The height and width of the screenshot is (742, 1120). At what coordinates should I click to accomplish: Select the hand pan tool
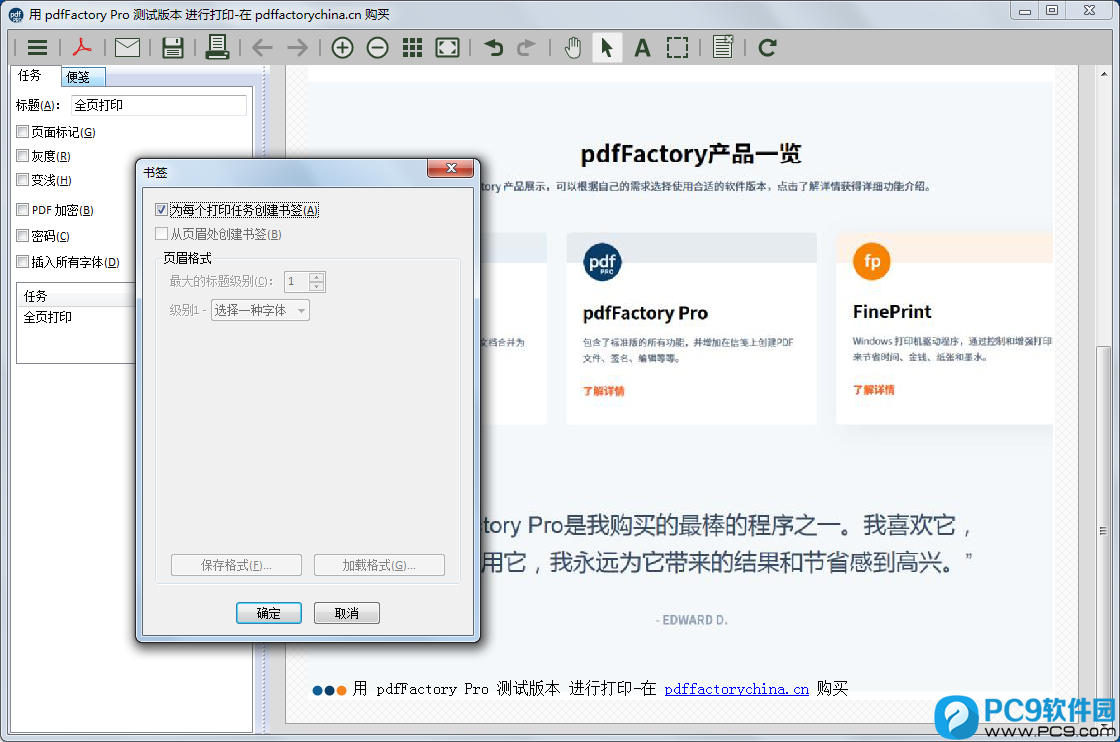pos(572,48)
